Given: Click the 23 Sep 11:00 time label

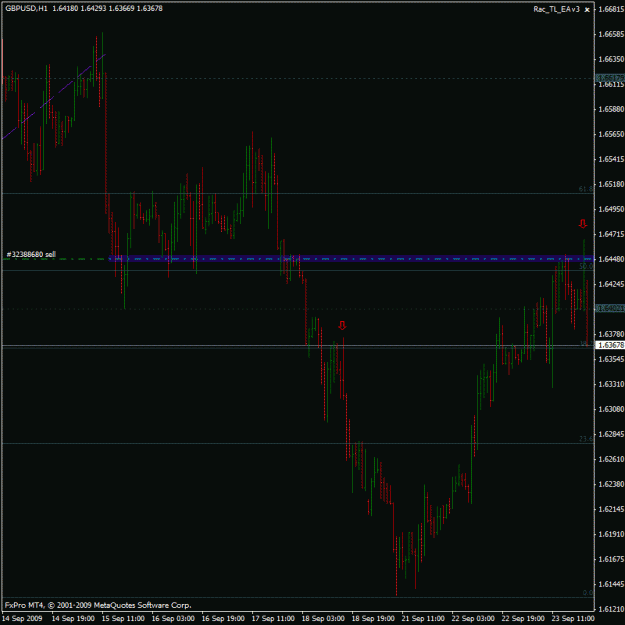Looking at the screenshot, I should [x=573, y=619].
